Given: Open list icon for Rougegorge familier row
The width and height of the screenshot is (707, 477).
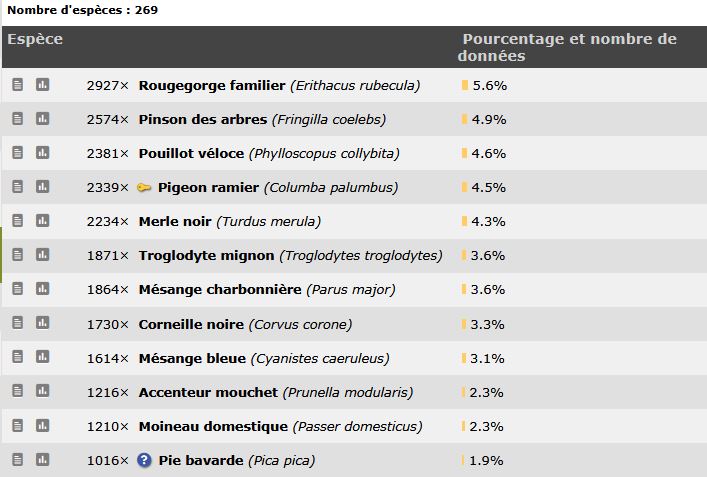Looking at the screenshot, I should pos(18,84).
